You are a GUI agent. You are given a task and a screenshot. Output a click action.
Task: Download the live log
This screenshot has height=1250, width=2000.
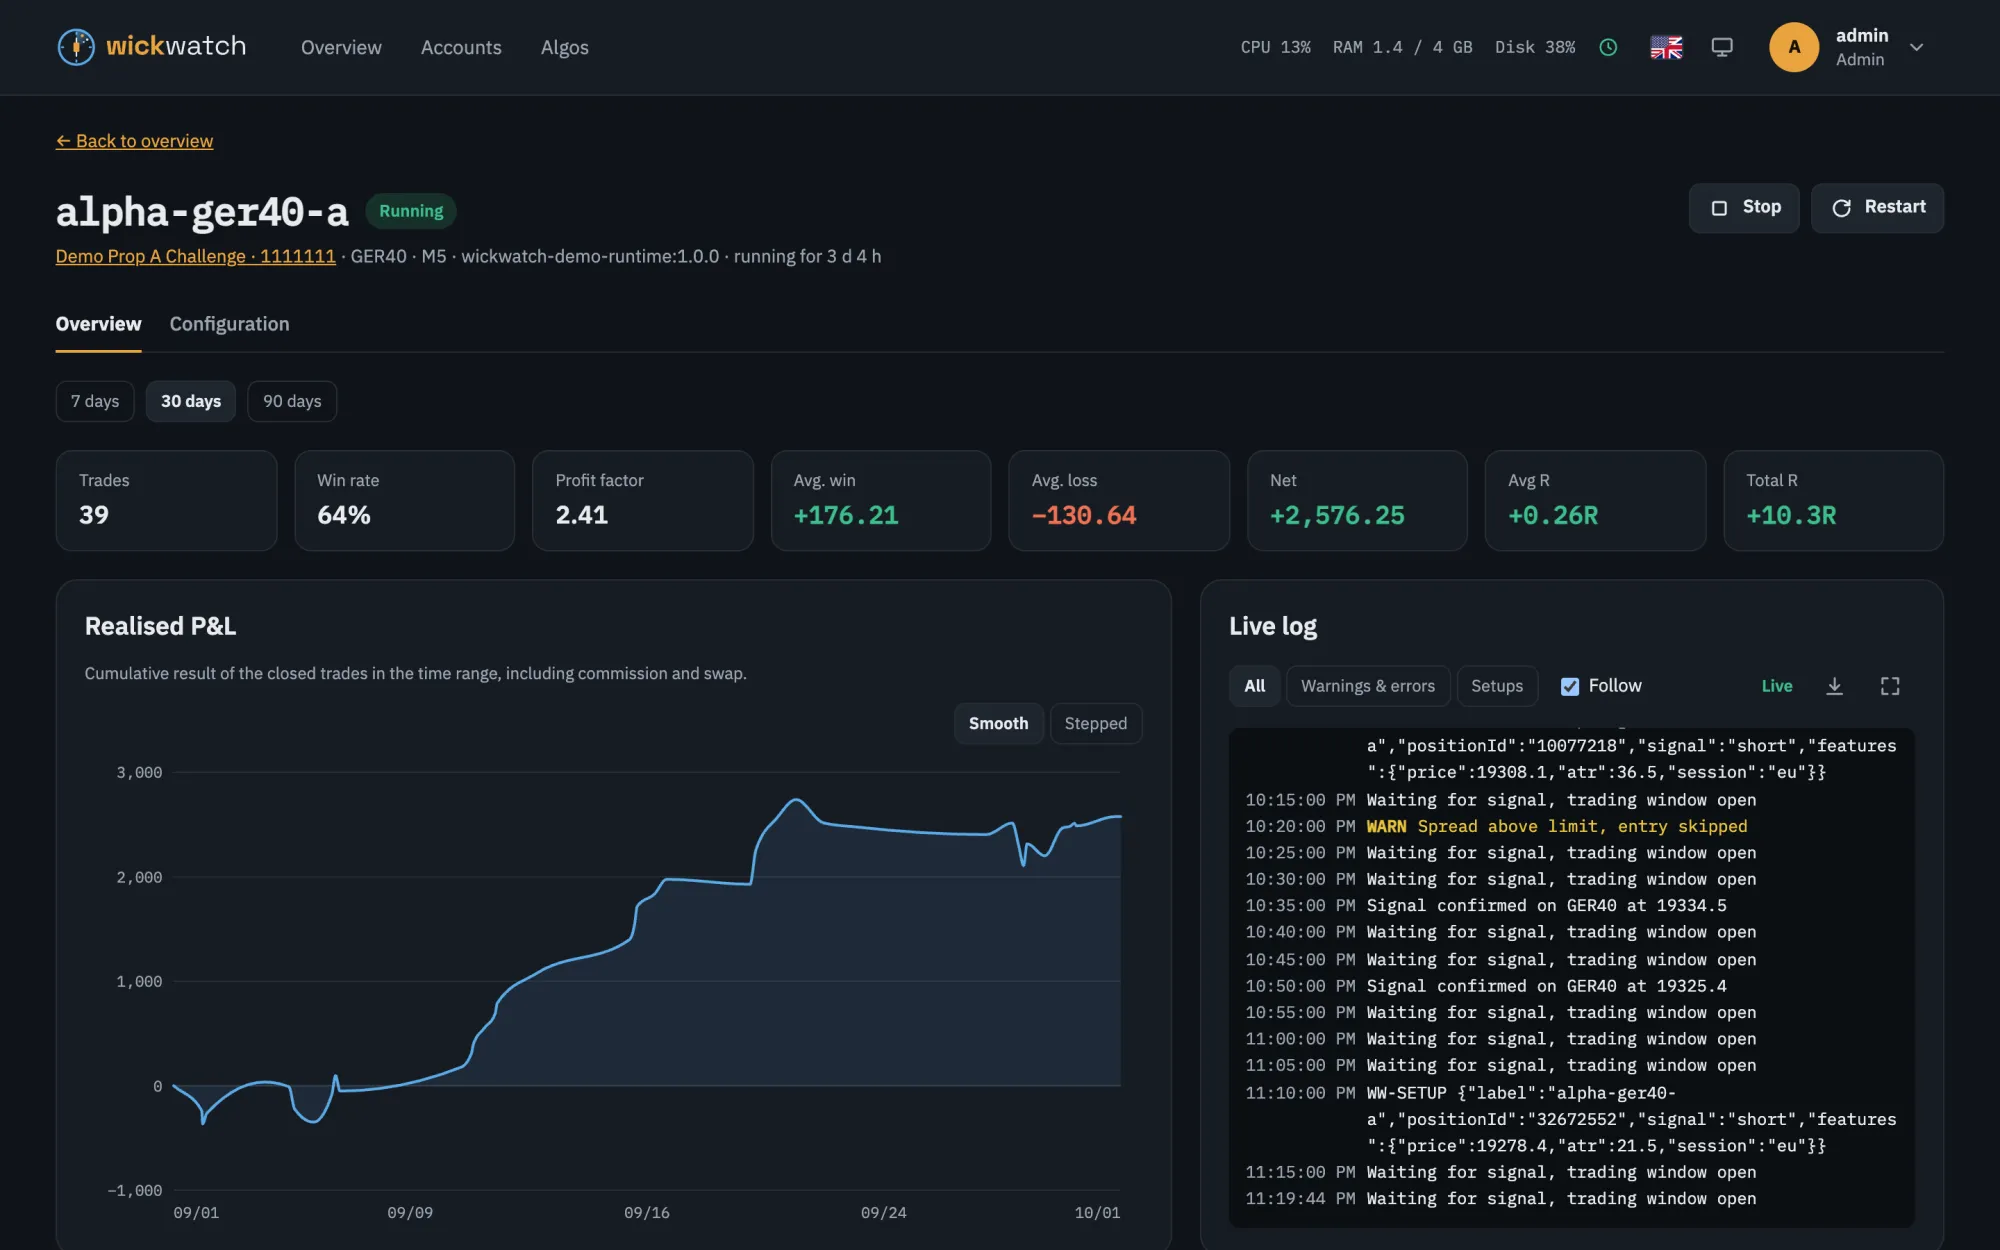tap(1834, 686)
